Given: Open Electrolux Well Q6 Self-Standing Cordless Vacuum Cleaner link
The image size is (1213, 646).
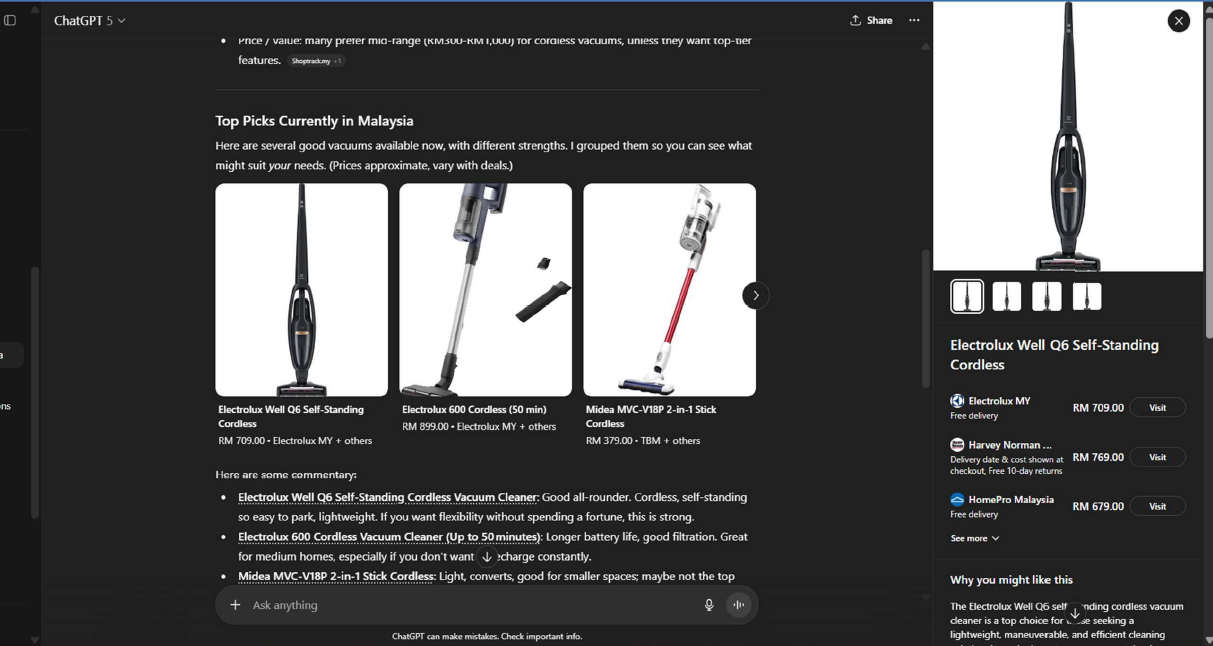Looking at the screenshot, I should (x=388, y=497).
